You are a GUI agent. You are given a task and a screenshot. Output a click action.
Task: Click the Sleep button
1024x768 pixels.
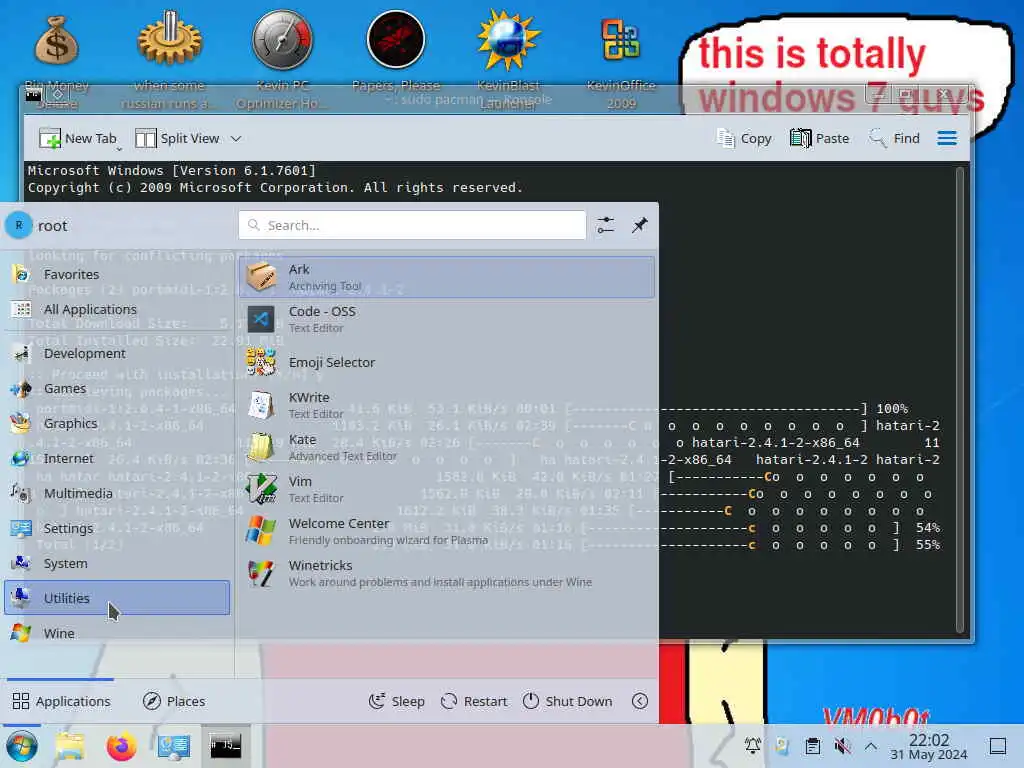tap(396, 701)
